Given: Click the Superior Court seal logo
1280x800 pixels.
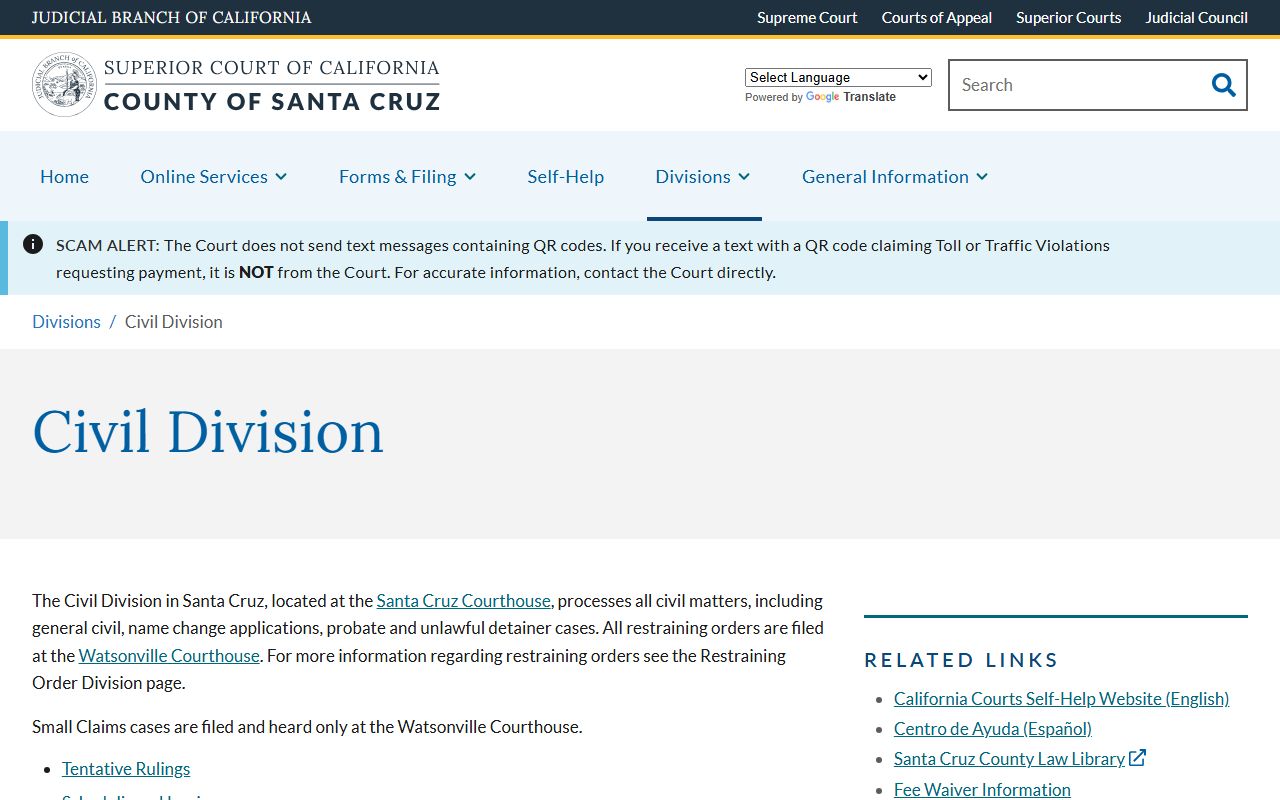Looking at the screenshot, I should click(64, 85).
